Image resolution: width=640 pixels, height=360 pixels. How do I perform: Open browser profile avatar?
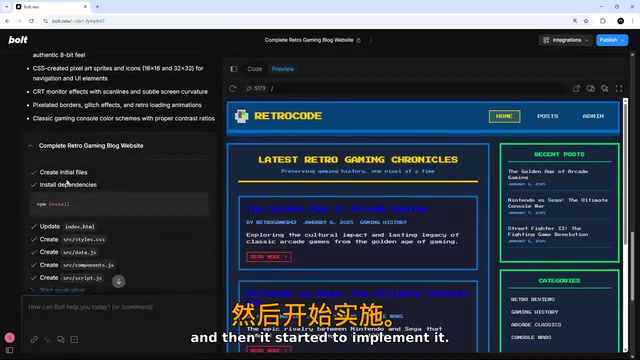(x=620, y=21)
